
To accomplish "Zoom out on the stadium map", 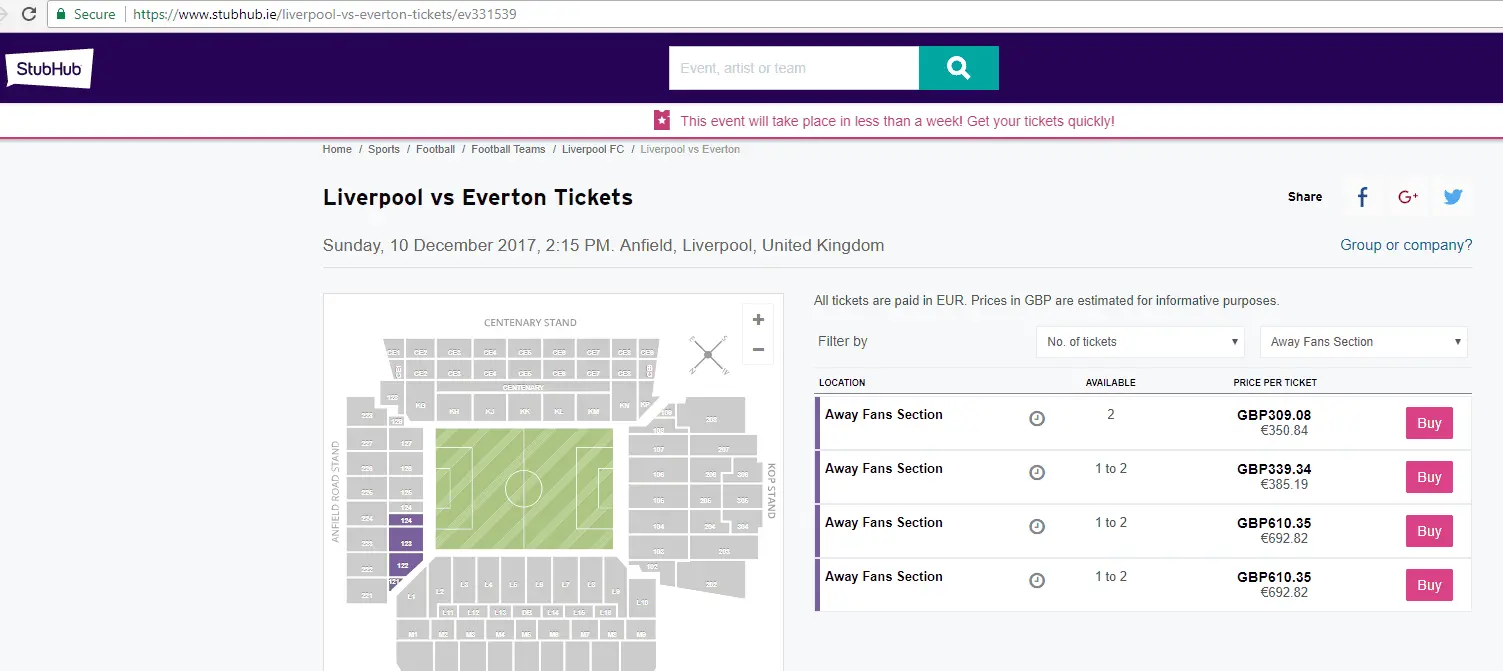I will click(x=758, y=349).
